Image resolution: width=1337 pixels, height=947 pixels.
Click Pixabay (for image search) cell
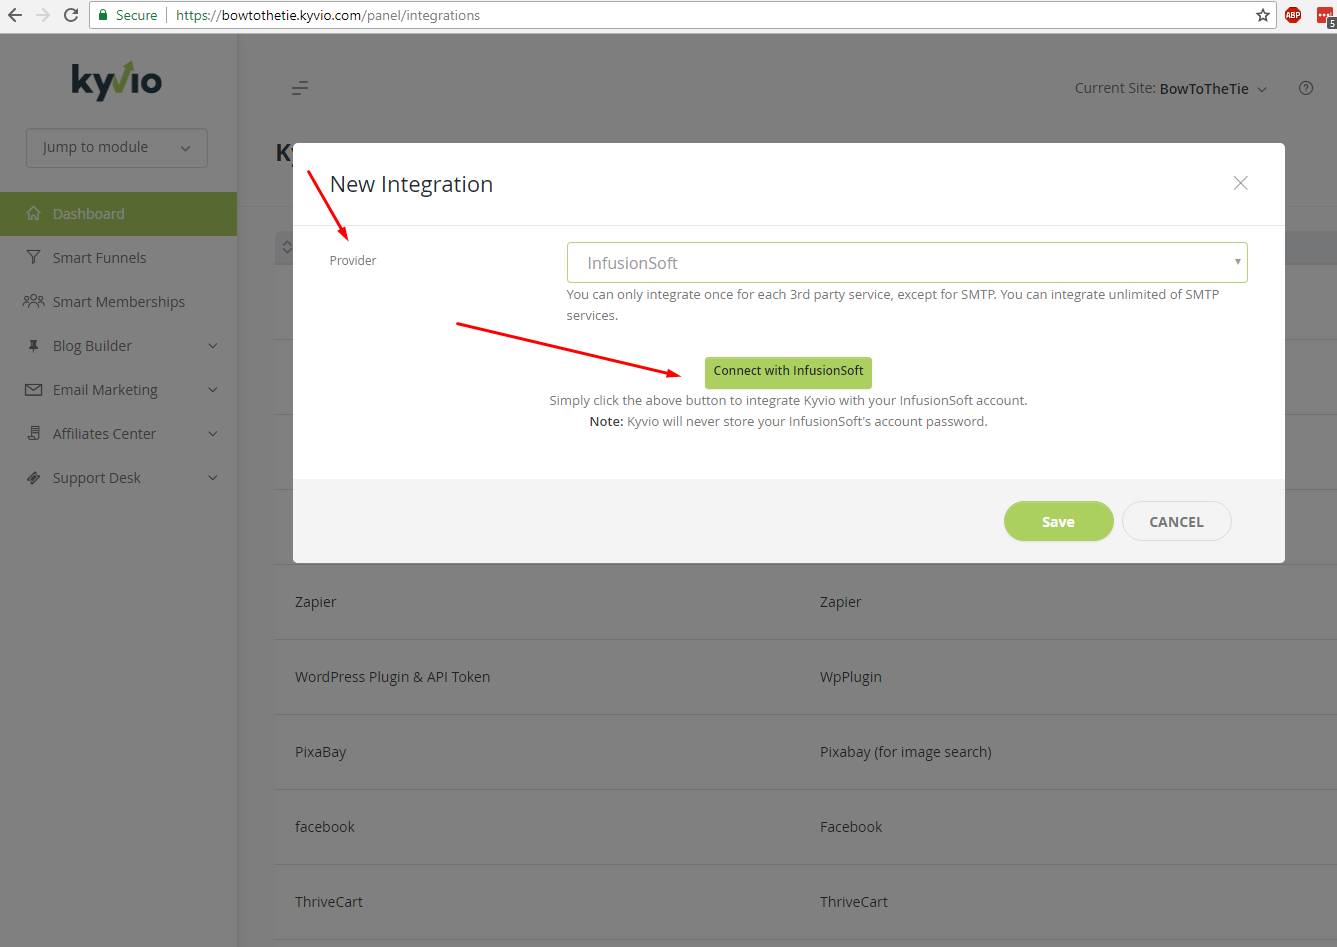point(906,752)
